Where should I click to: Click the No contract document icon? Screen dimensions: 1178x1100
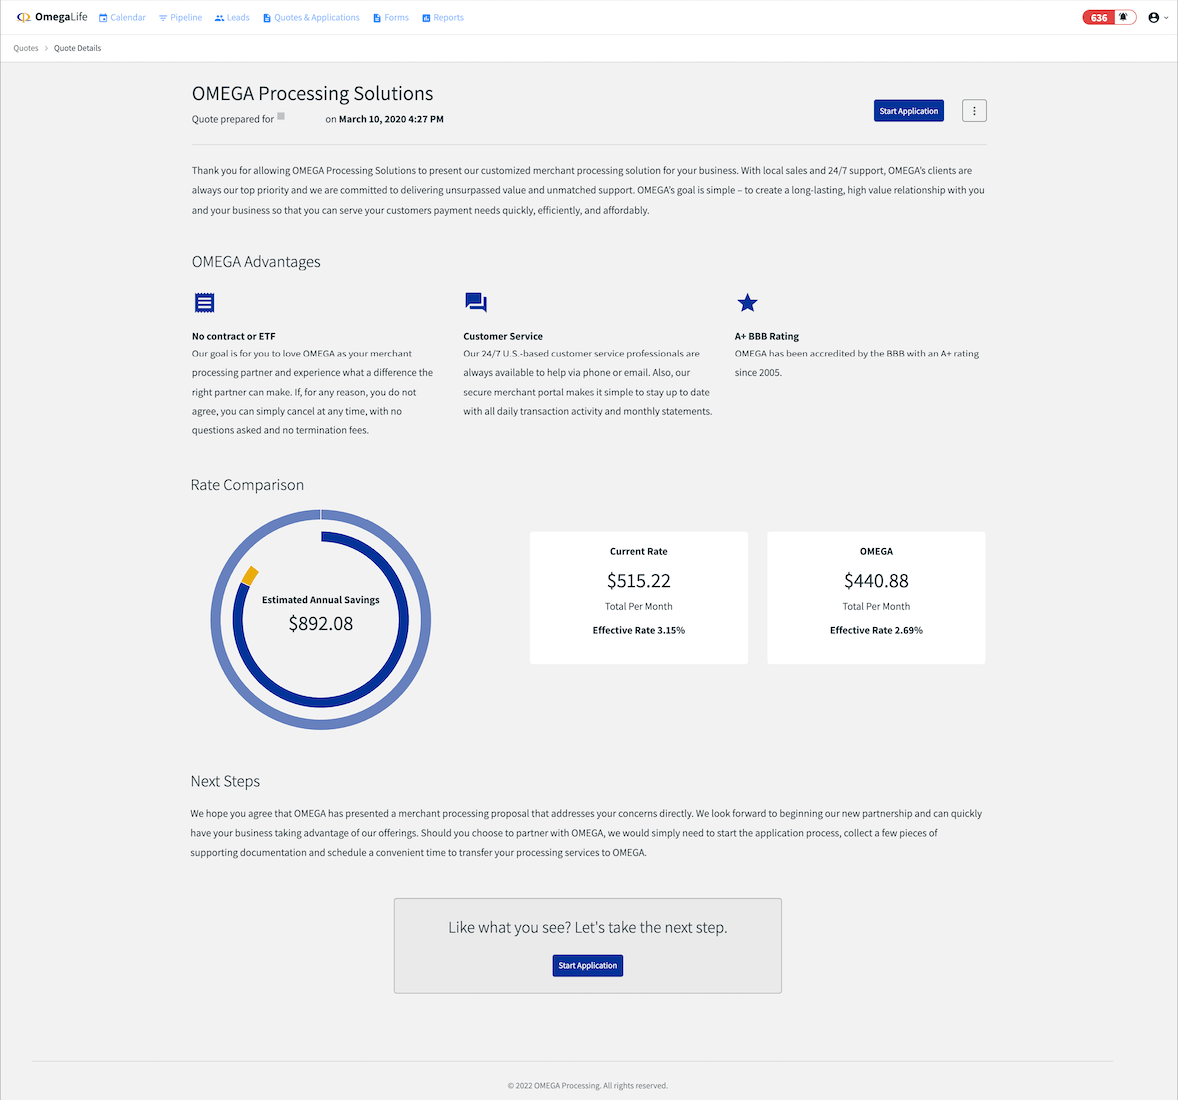click(x=204, y=302)
